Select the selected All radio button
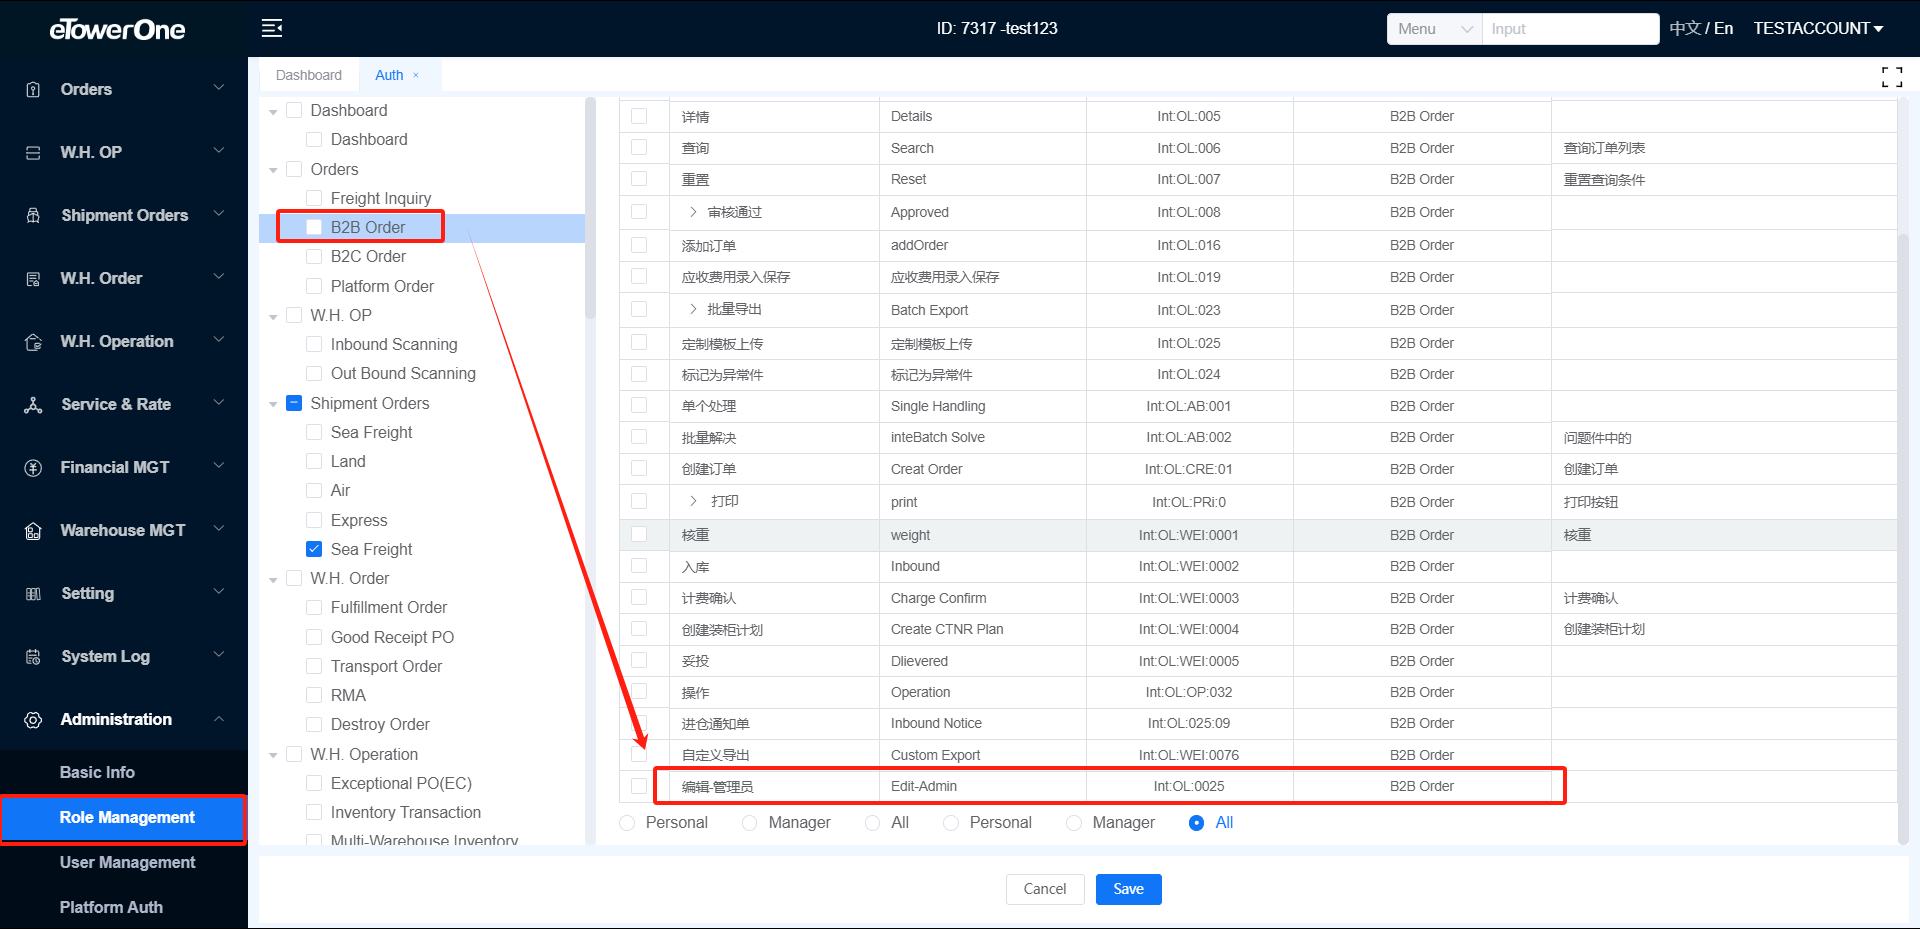This screenshot has height=929, width=1920. [x=1196, y=822]
